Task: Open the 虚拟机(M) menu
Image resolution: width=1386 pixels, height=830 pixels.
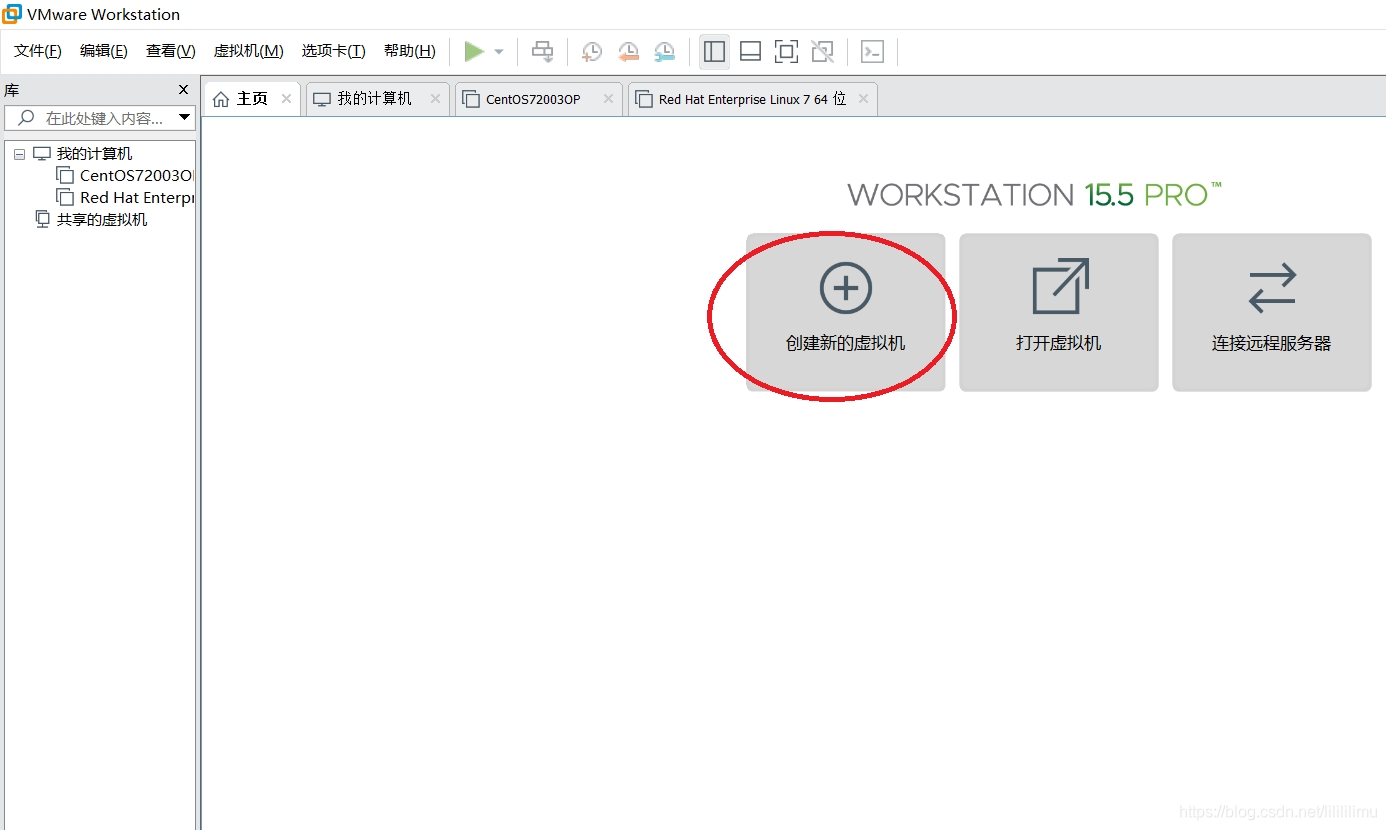Action: [x=249, y=51]
